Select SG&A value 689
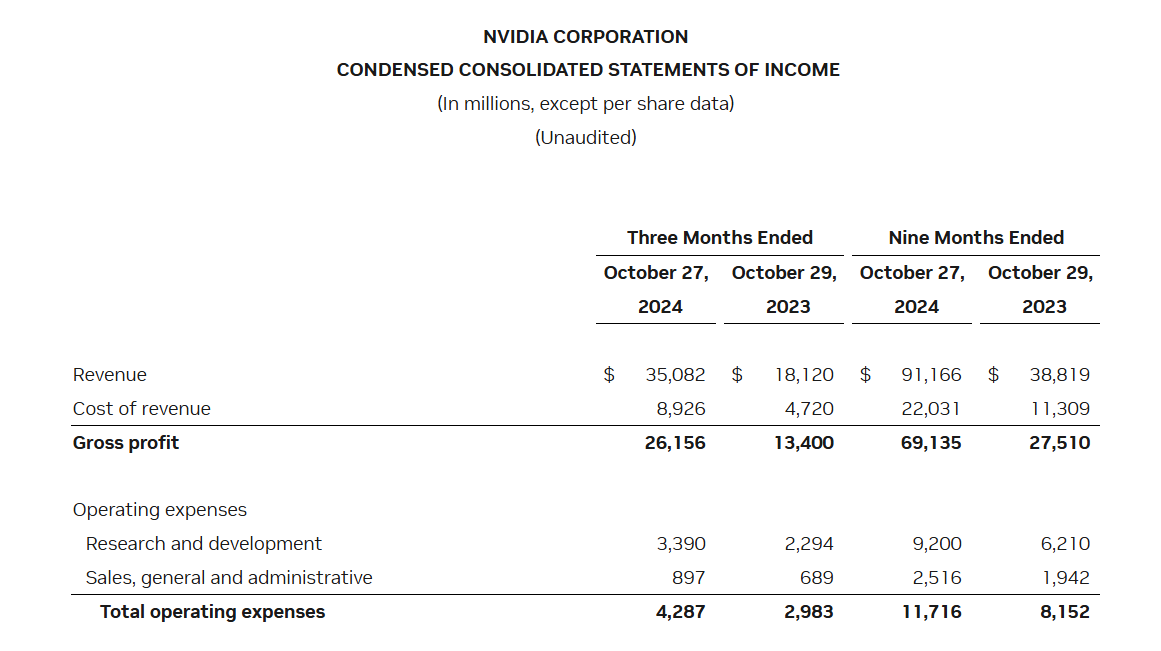The width and height of the screenshot is (1161, 651). pos(817,578)
